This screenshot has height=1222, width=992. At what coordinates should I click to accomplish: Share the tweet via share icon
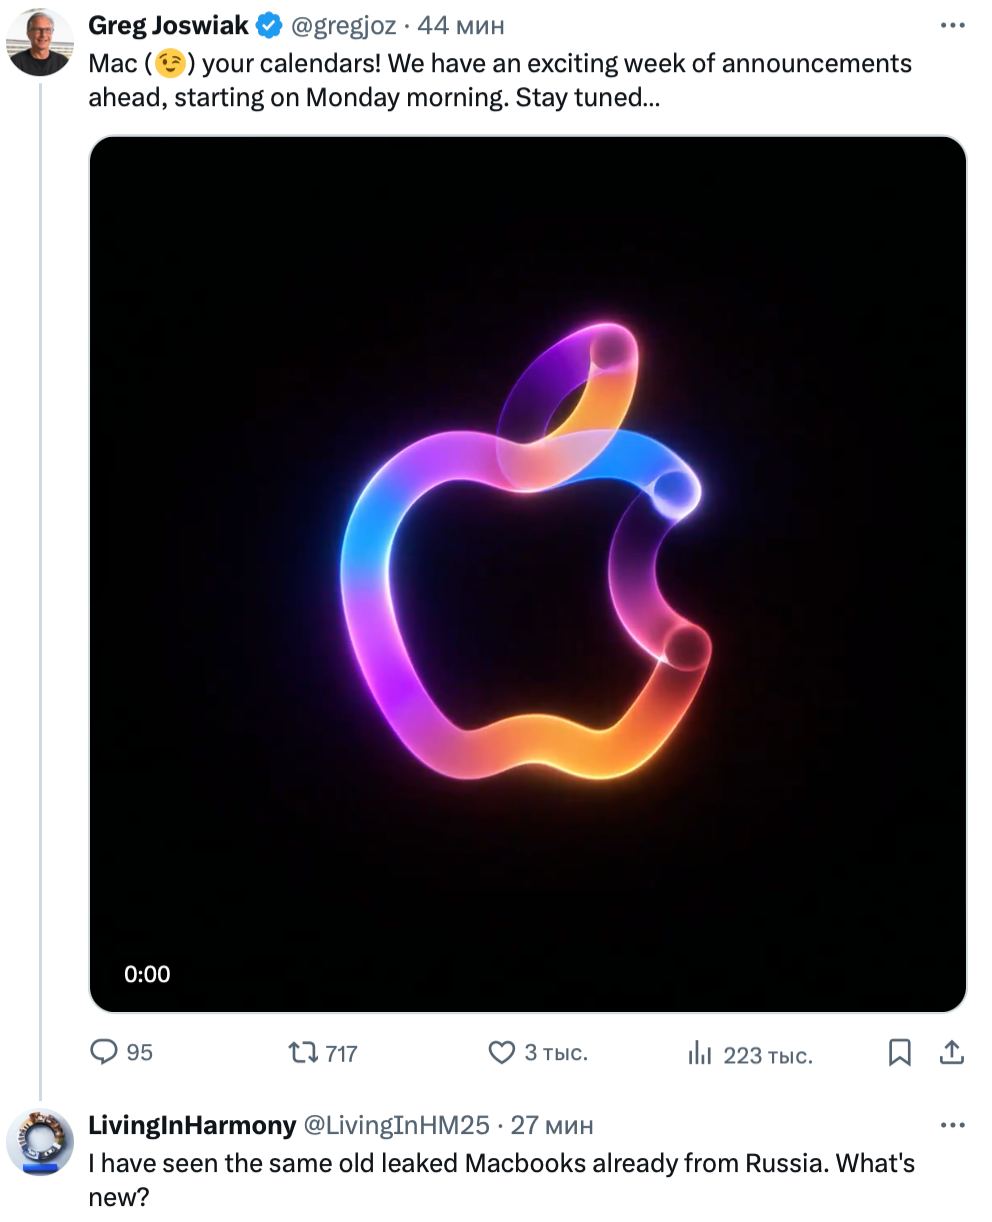[x=952, y=1052]
